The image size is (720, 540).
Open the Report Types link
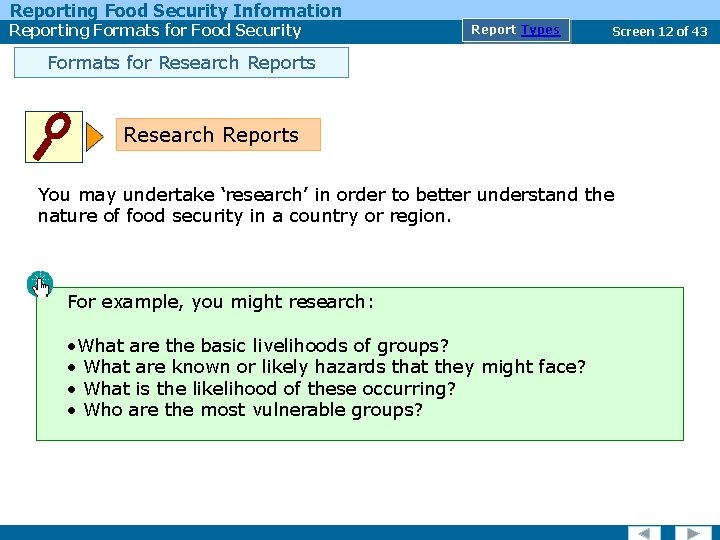pos(516,30)
